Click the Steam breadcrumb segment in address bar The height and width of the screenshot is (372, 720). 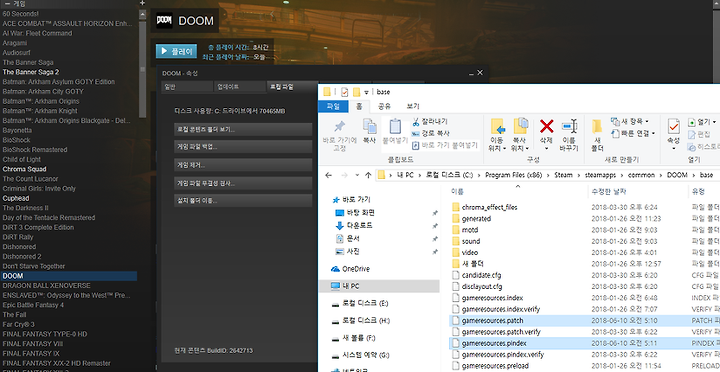click(563, 175)
